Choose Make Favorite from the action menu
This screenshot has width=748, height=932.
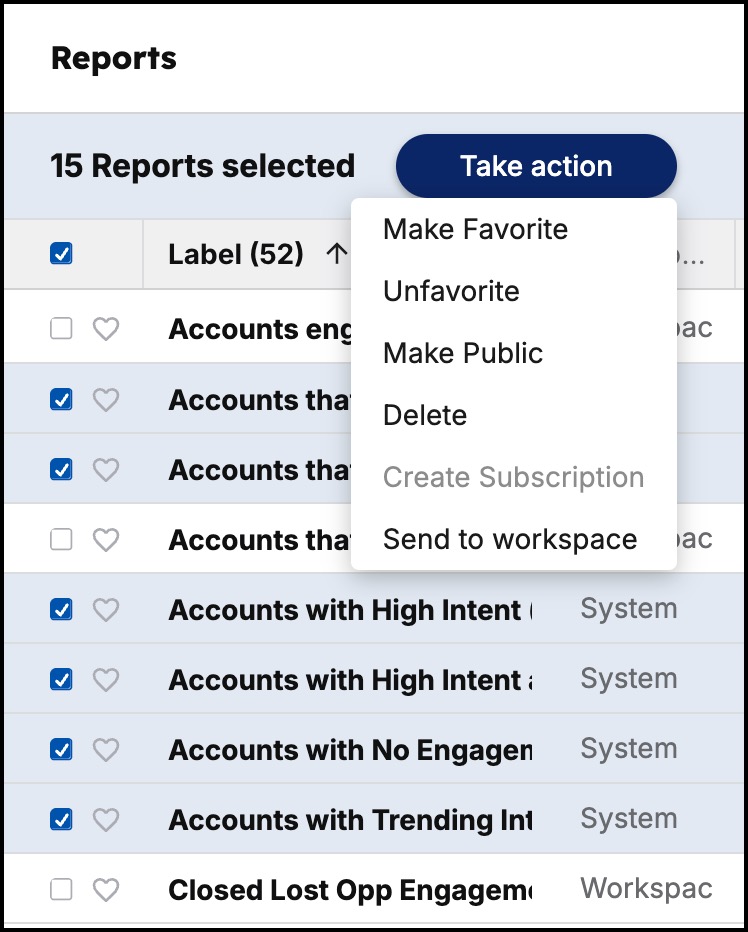coord(475,229)
